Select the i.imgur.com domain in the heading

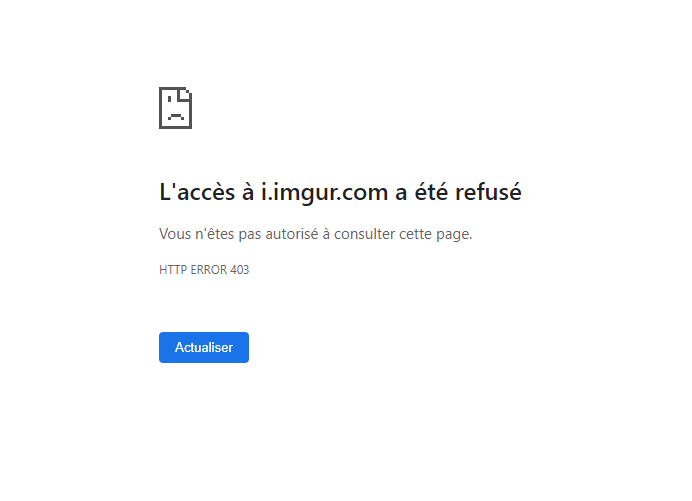(x=322, y=192)
